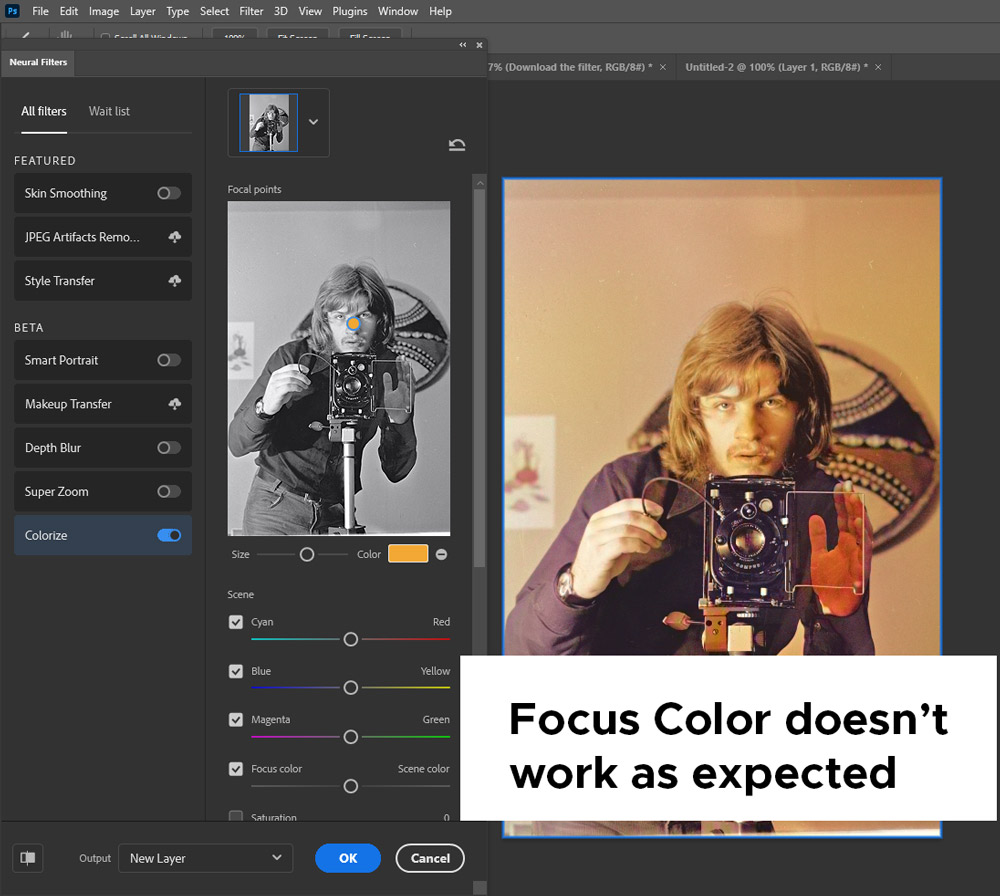The height and width of the screenshot is (896, 1000).
Task: Collapse the Neural Filters panel with double-arrow icon
Action: (463, 45)
